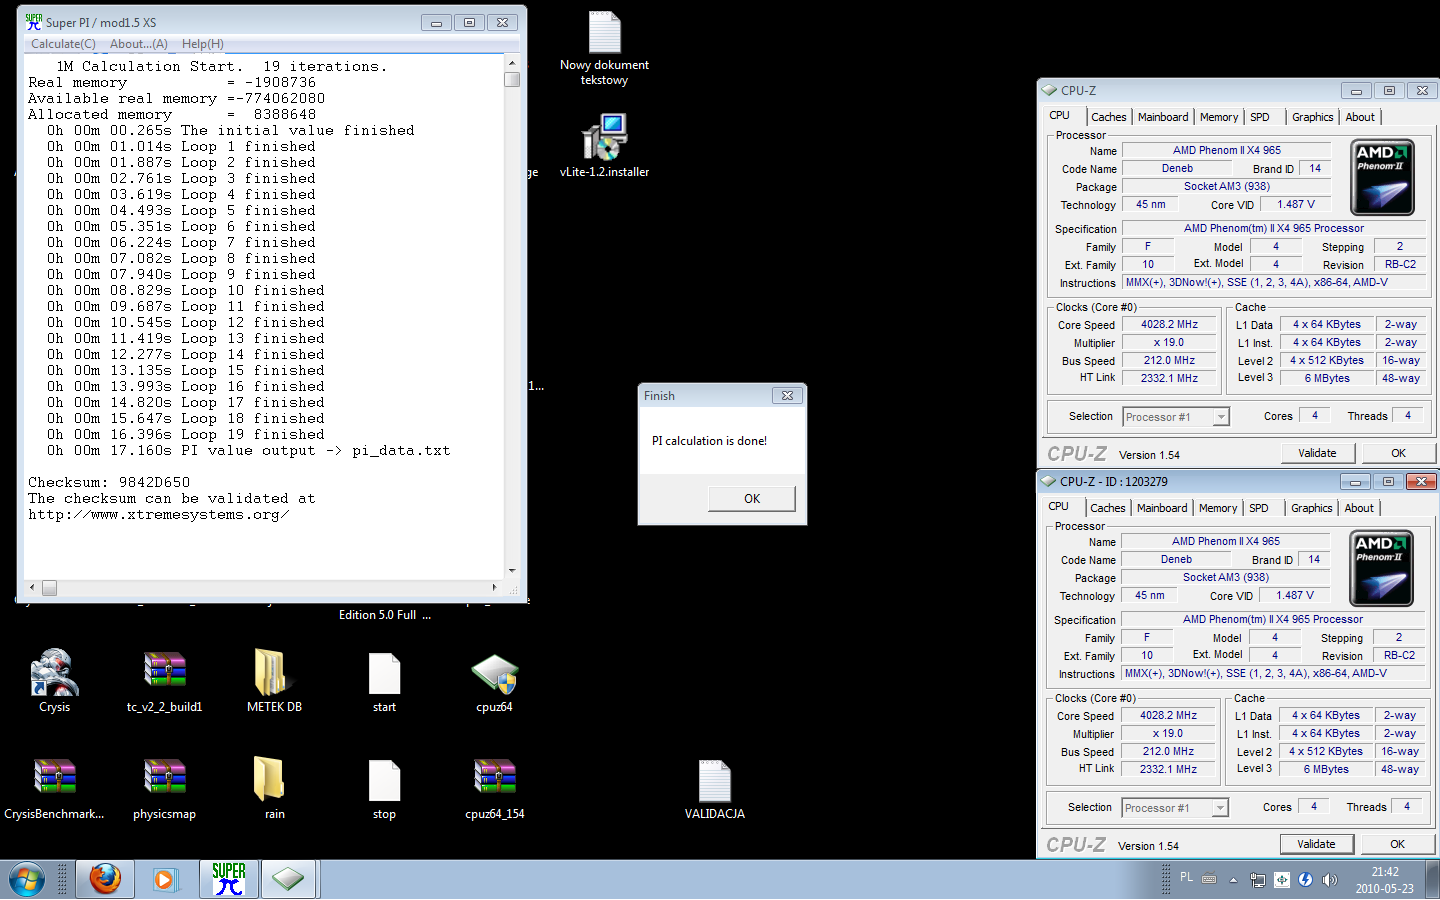Click the xtremesystems.org URL text in Super PI

[x=159, y=514]
